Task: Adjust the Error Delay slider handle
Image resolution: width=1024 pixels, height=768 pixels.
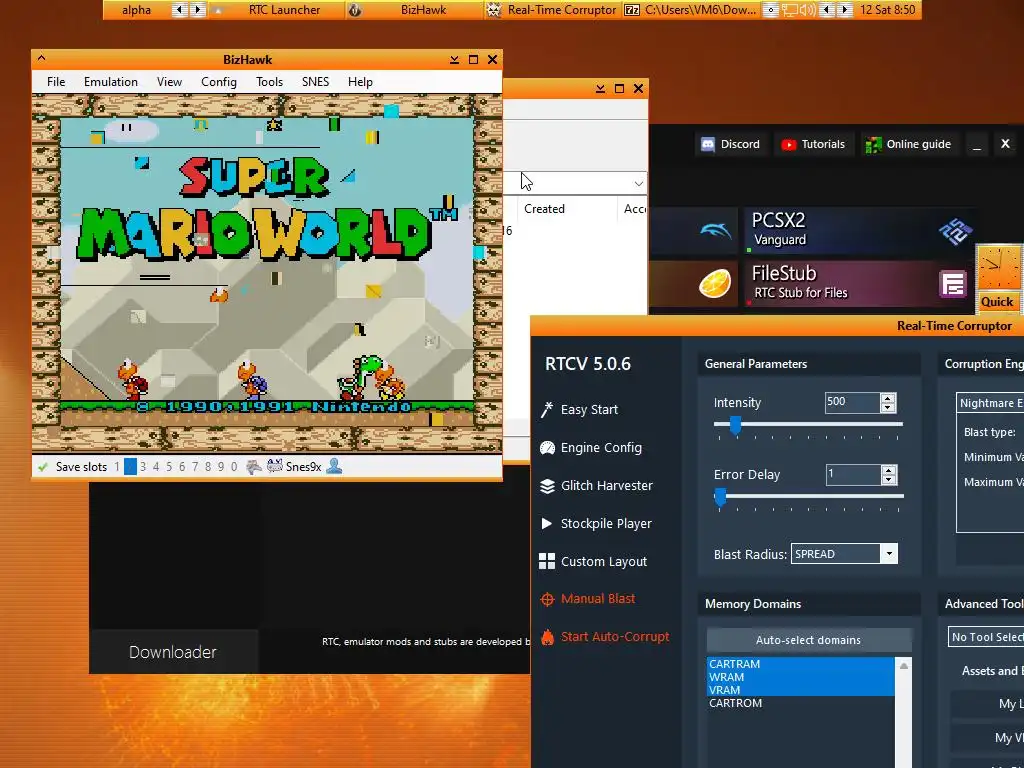Action: [720, 497]
